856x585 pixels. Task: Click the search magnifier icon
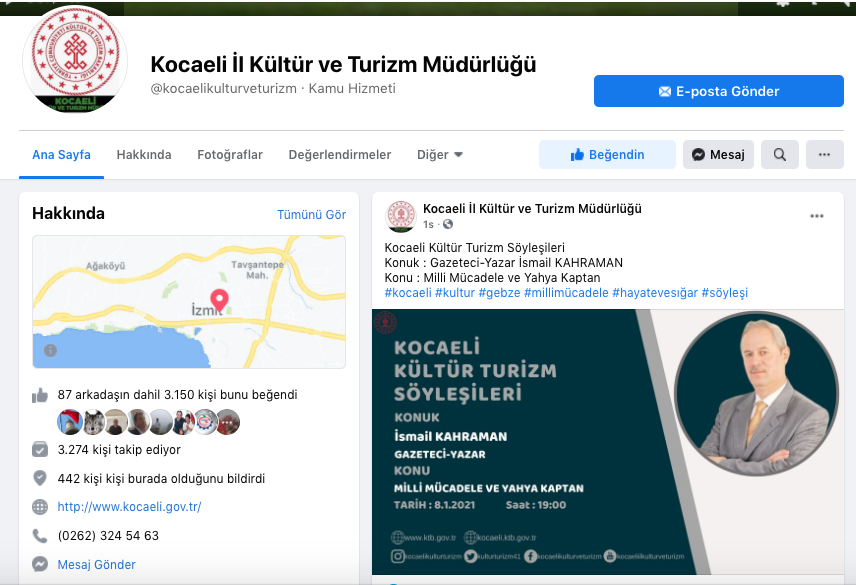[x=780, y=155]
